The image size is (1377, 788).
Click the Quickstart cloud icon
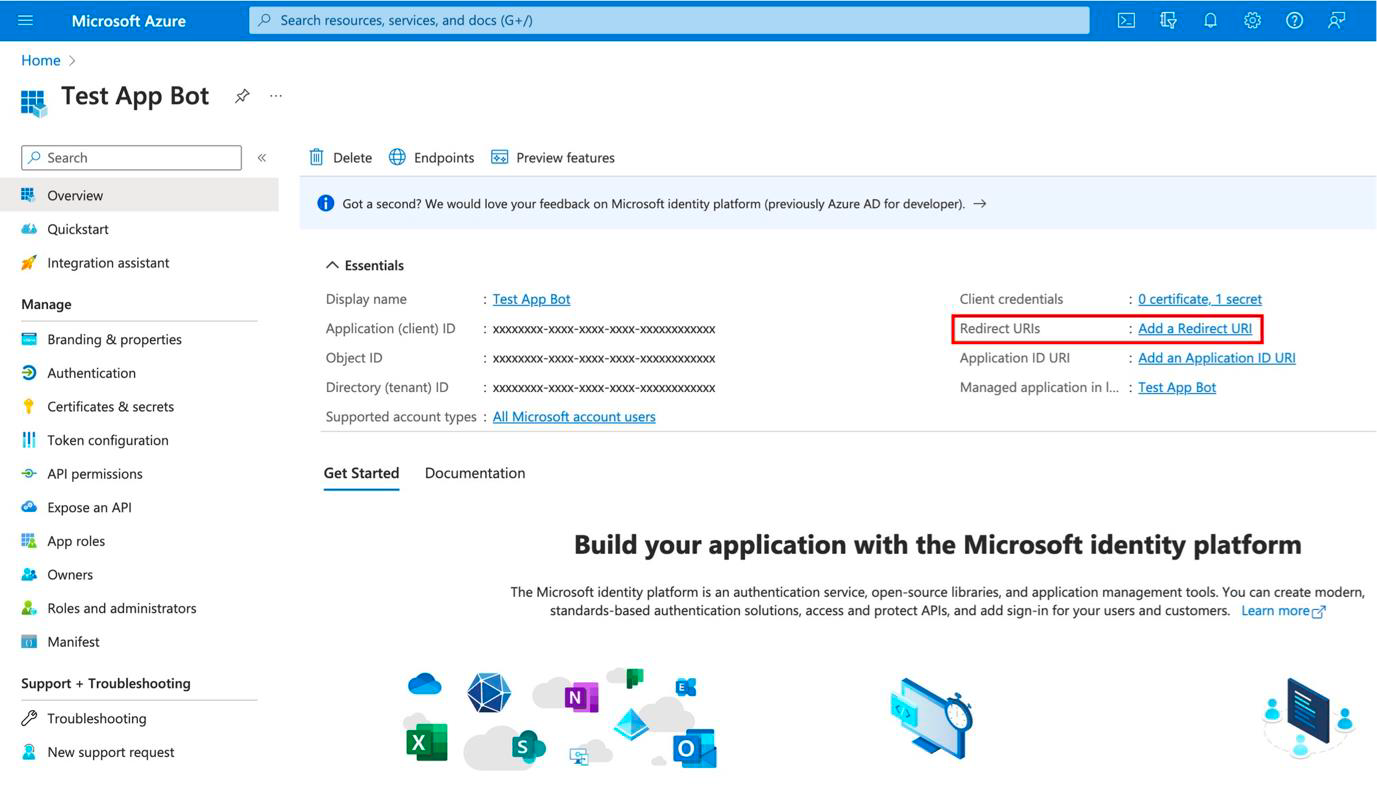coord(28,229)
